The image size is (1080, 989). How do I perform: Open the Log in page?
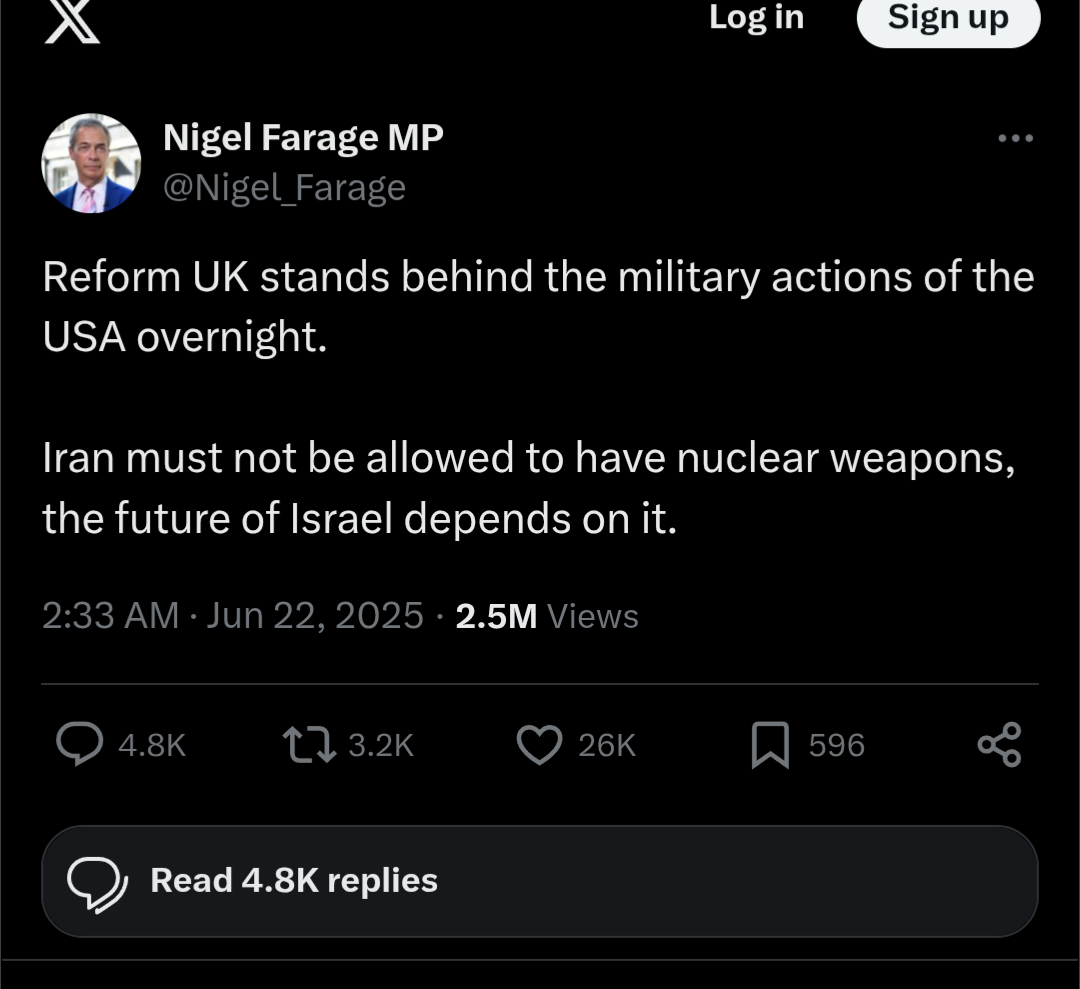click(756, 17)
